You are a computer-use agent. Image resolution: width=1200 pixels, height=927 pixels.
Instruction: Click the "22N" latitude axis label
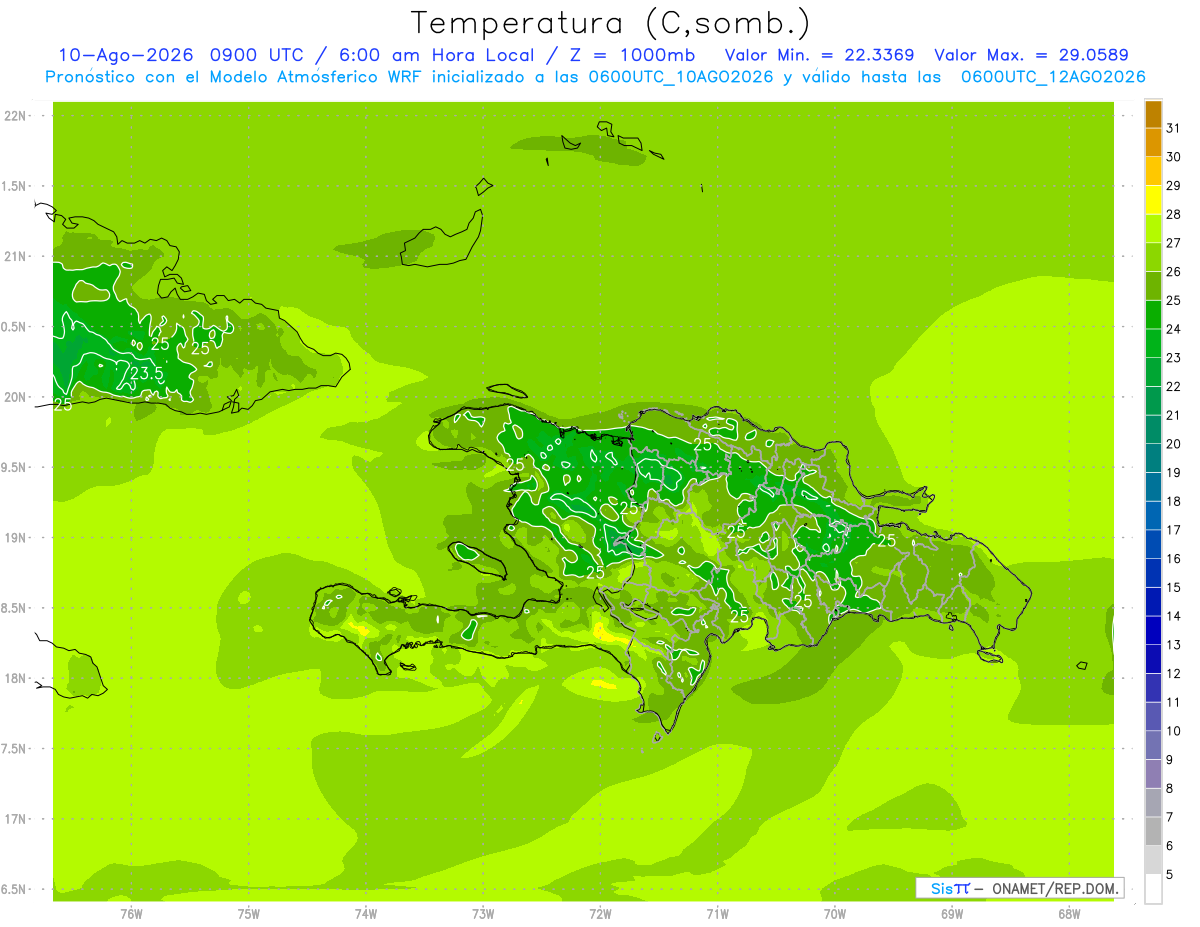15,116
